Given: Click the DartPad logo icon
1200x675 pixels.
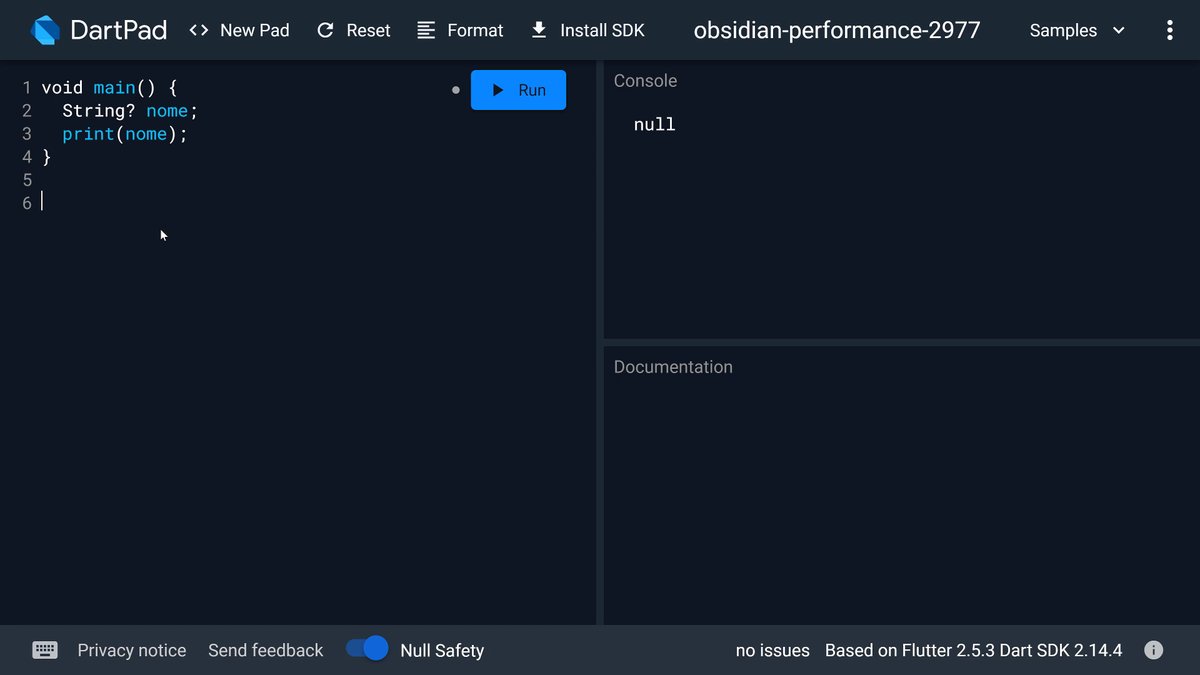Looking at the screenshot, I should [46, 30].
